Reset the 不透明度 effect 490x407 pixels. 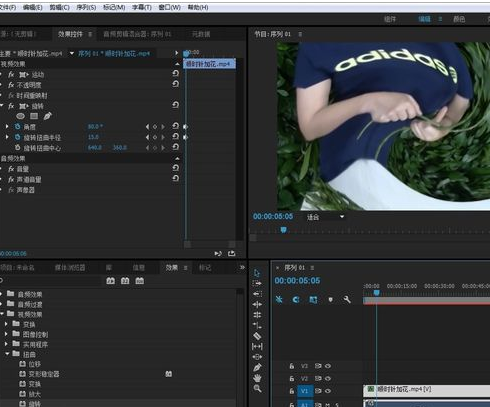tap(176, 84)
